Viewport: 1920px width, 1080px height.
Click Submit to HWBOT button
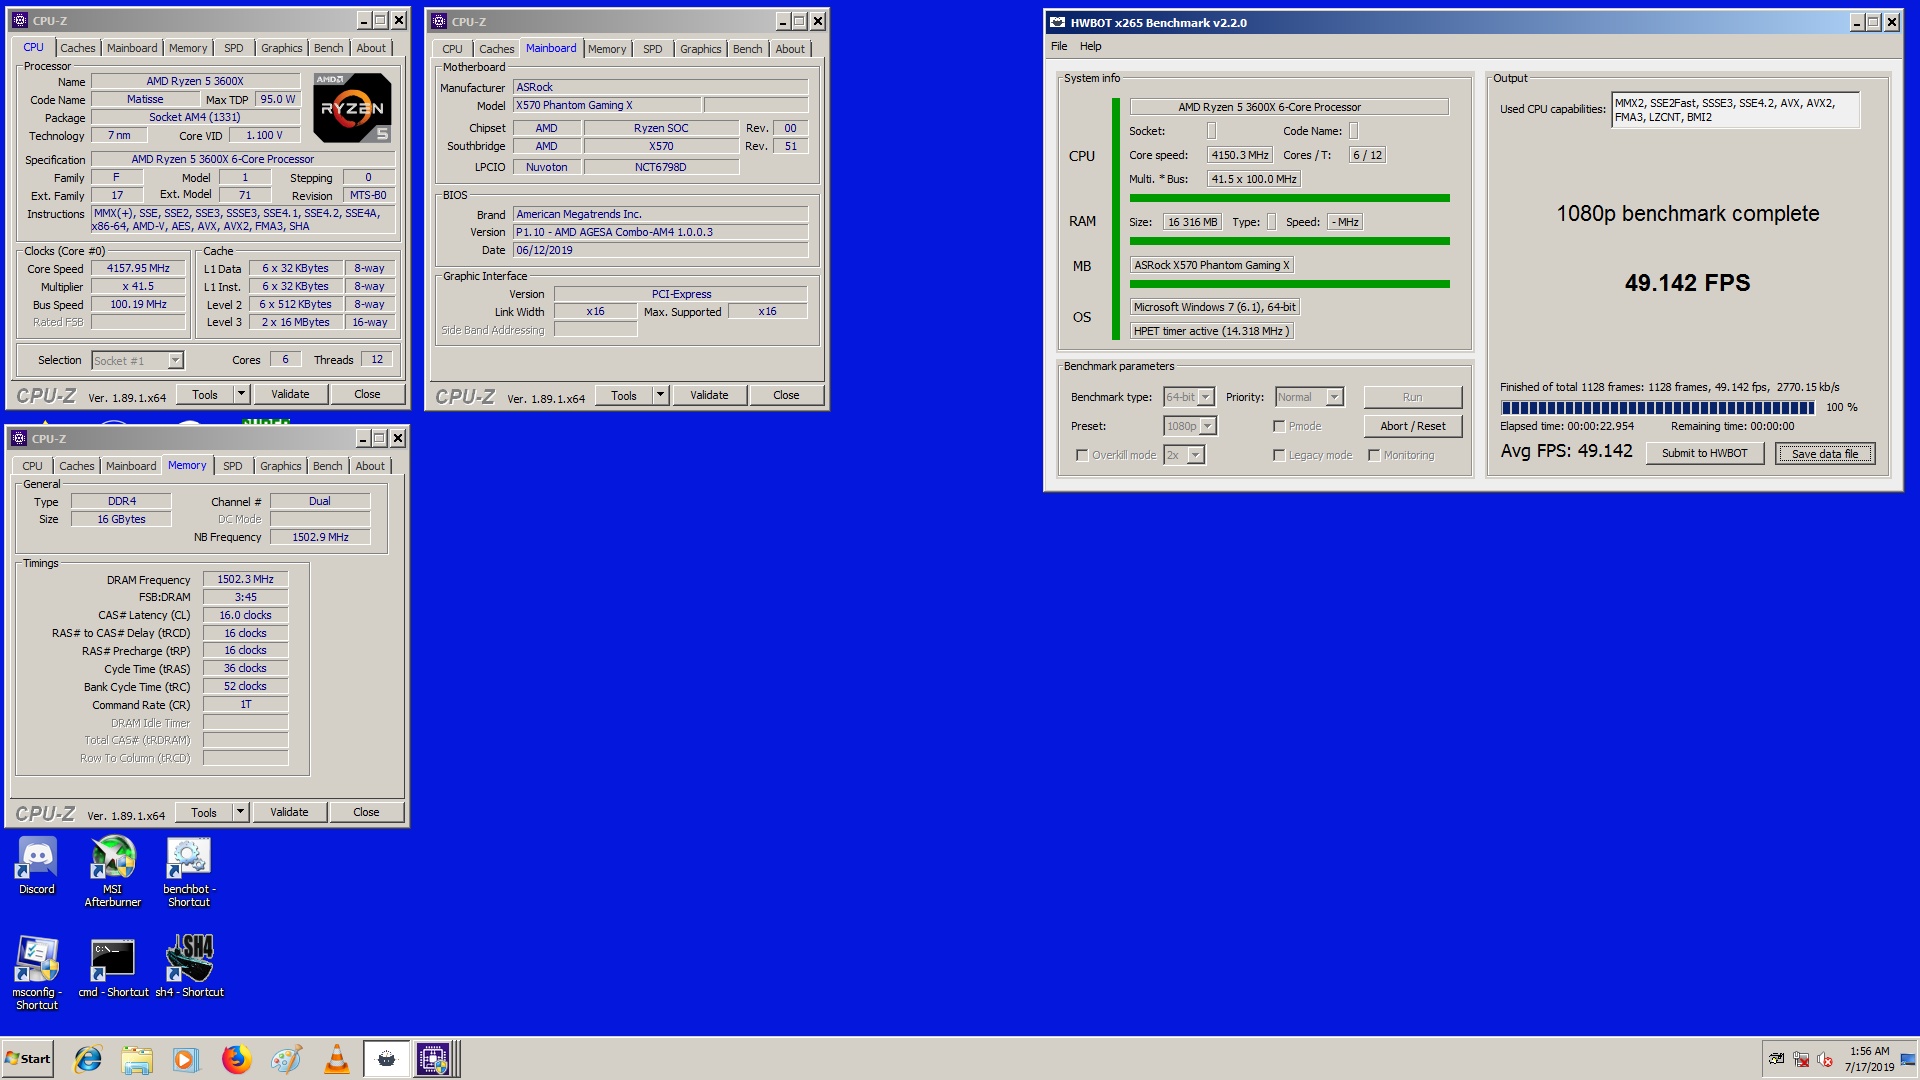coord(1704,454)
